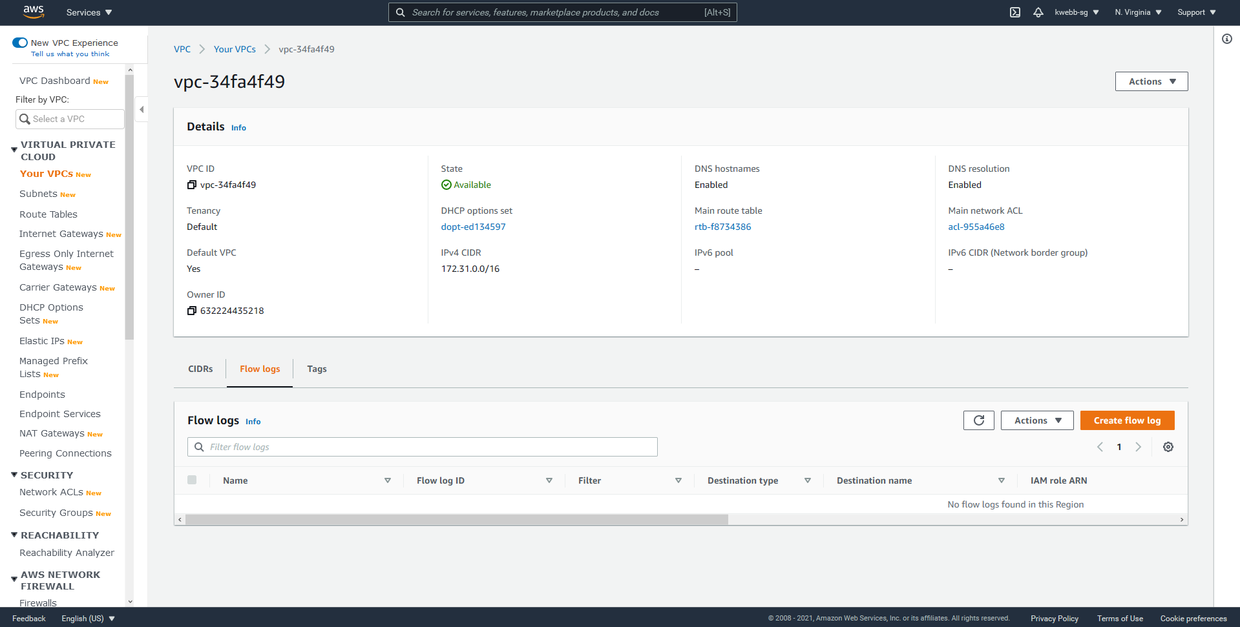Click the AWS logo home icon
1240x627 pixels.
point(33,12)
